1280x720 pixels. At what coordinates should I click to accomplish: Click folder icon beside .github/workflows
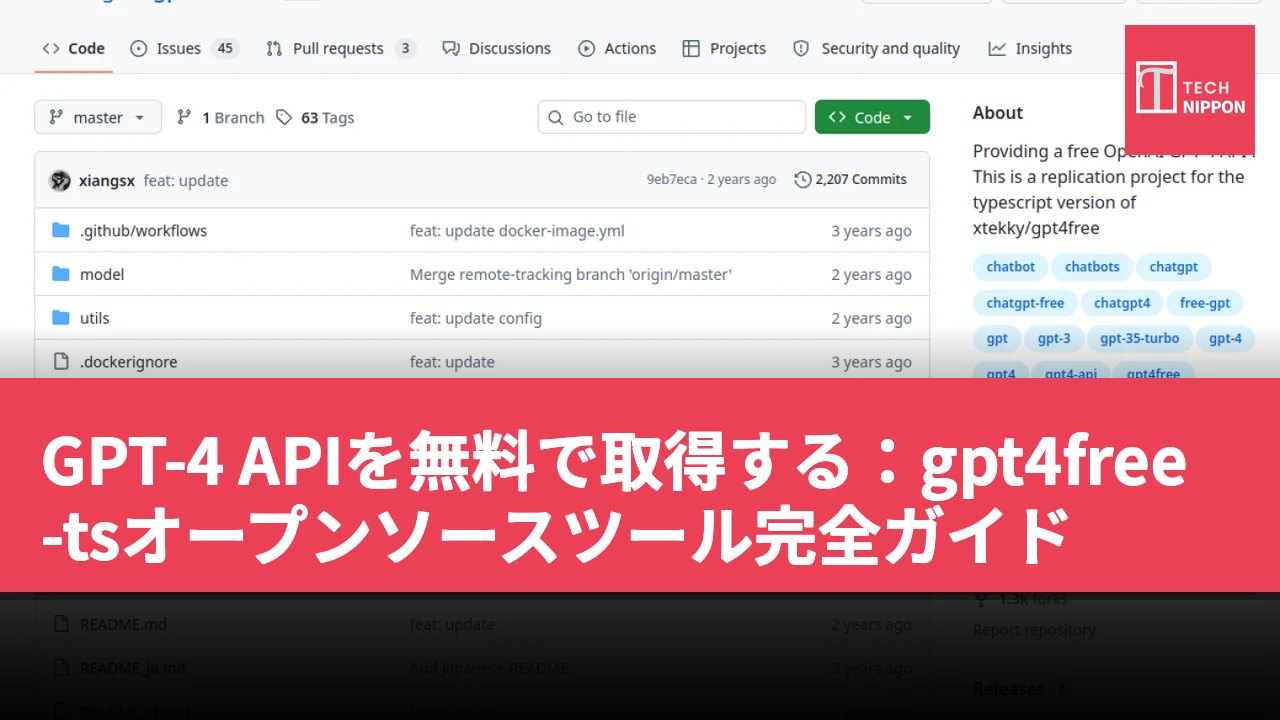(x=61, y=231)
